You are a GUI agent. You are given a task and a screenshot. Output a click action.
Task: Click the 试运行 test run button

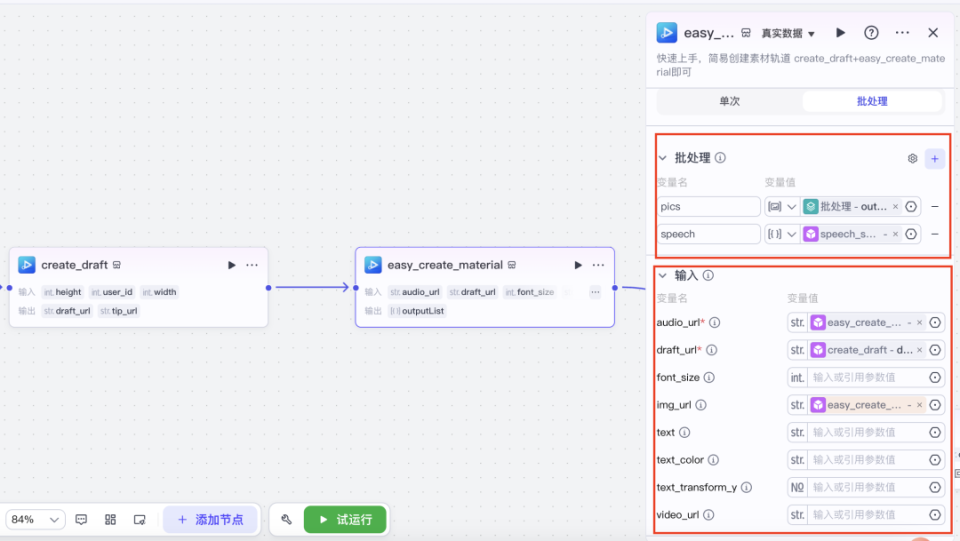click(345, 520)
